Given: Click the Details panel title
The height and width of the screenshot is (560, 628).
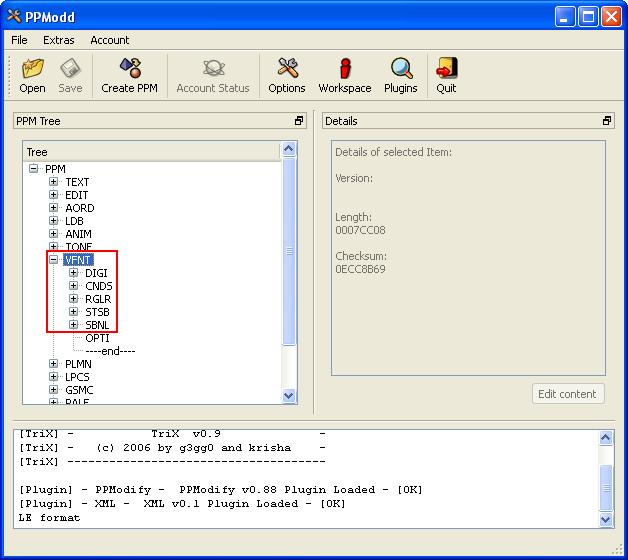Looking at the screenshot, I should (x=341, y=121).
